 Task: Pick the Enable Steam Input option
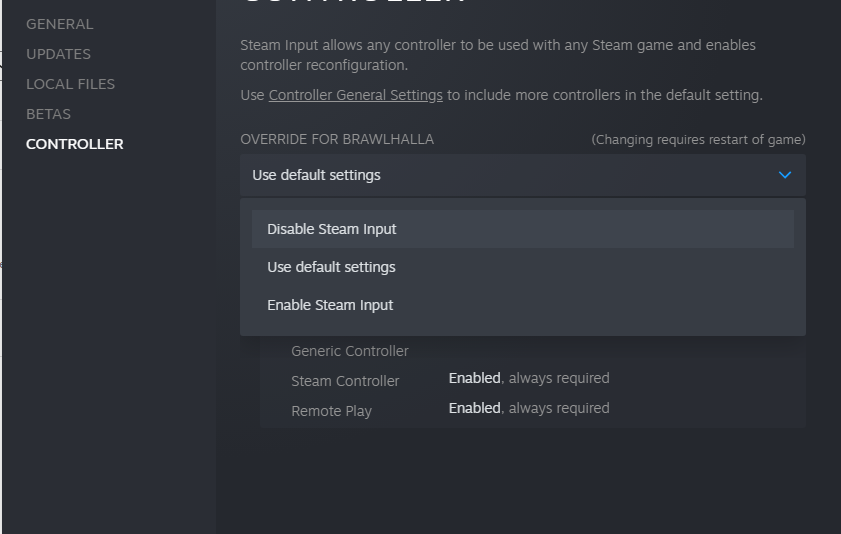[330, 305]
